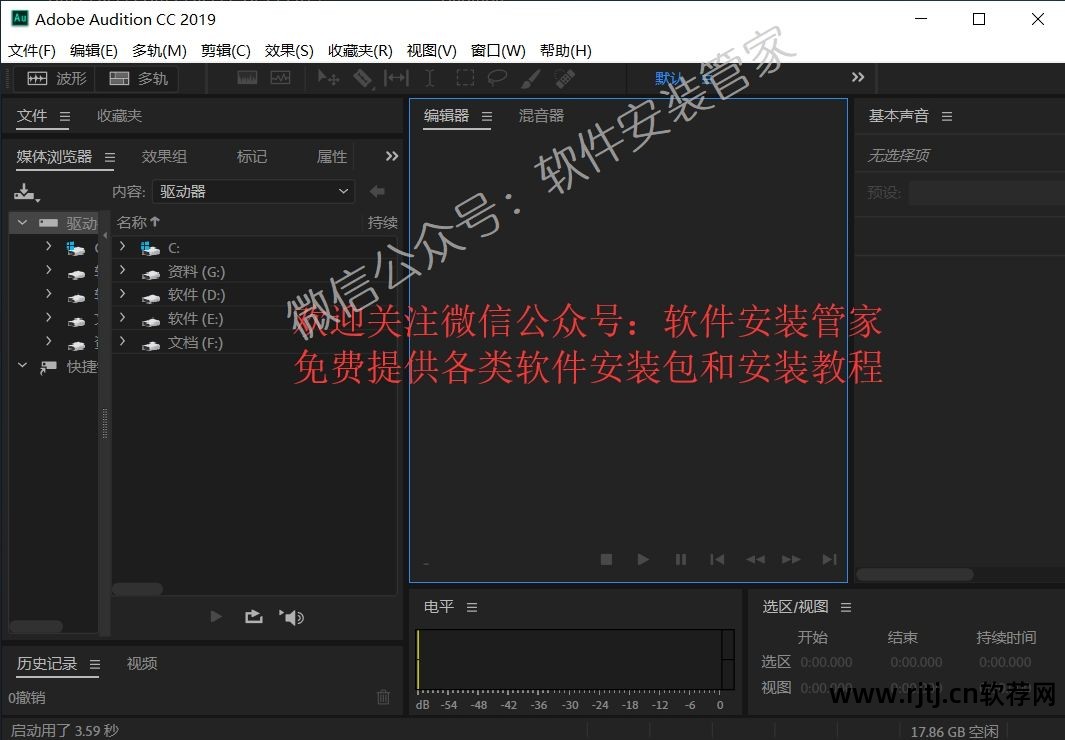Image resolution: width=1065 pixels, height=740 pixels.
Task: Show hidden tabs beside 属性
Action: (x=392, y=156)
